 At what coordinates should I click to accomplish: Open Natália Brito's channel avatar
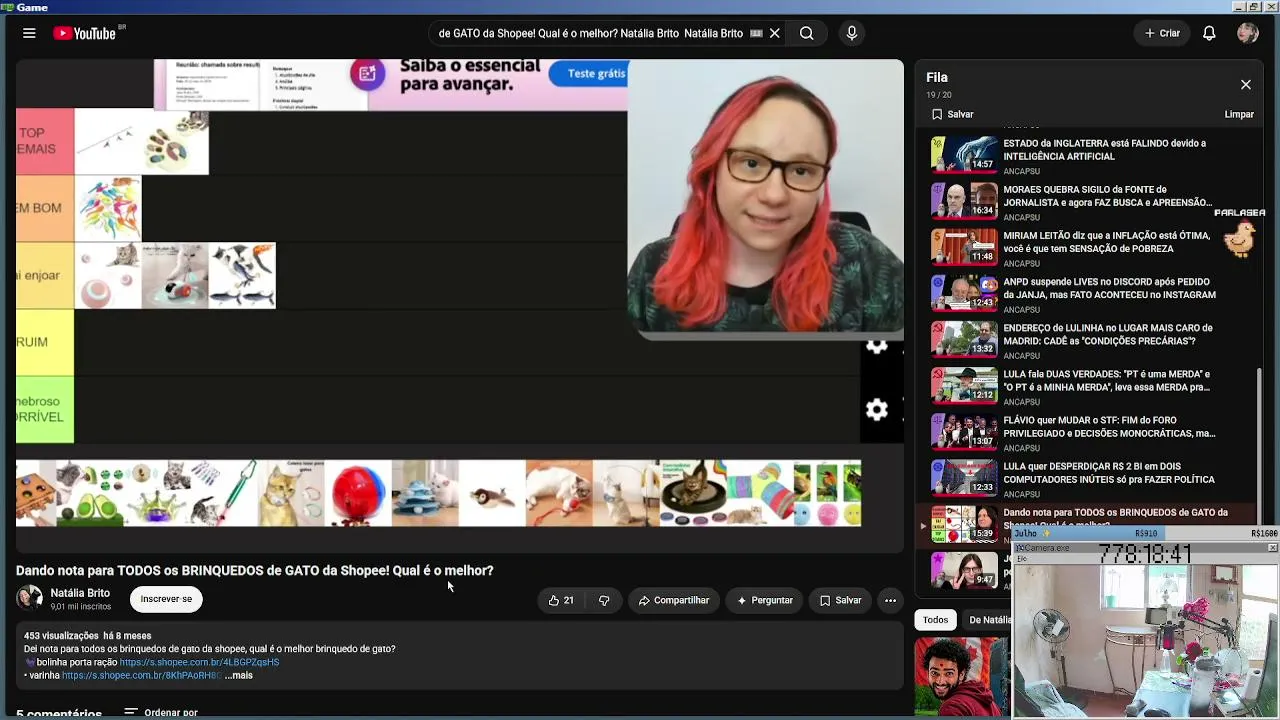pos(29,599)
